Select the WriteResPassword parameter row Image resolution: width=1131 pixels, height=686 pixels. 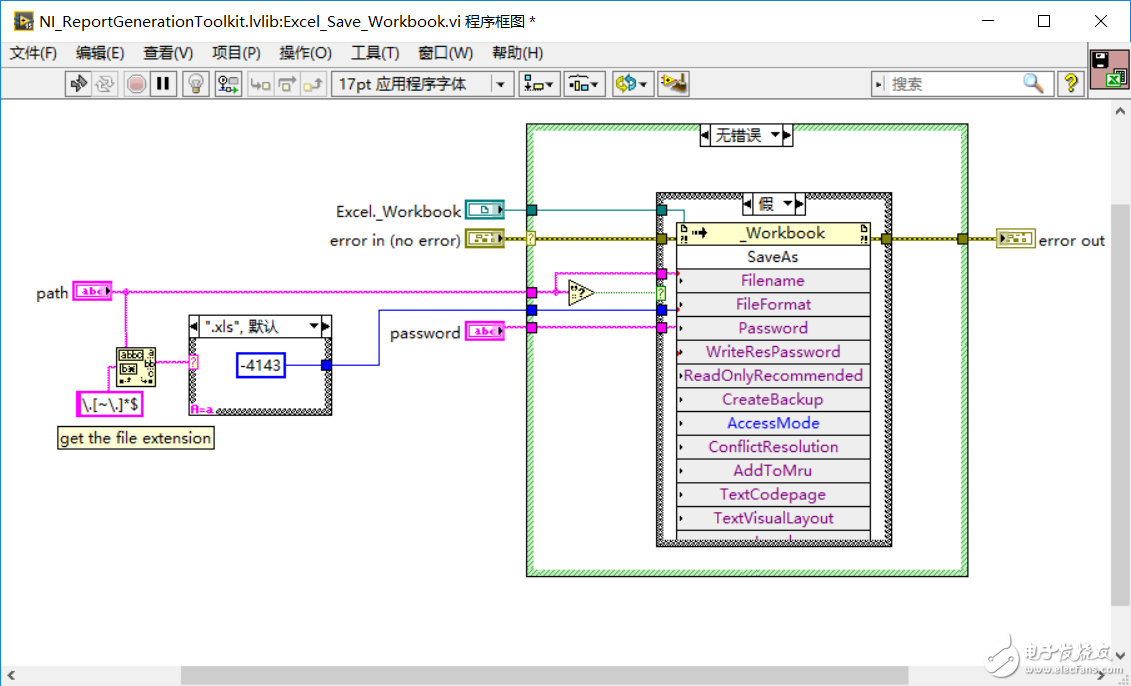(773, 352)
